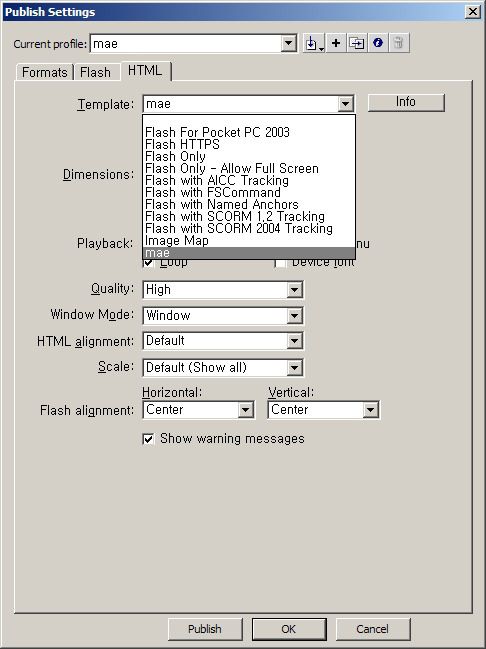The width and height of the screenshot is (486, 649).
Task: Open Profile properties info icon
Action: point(378,43)
